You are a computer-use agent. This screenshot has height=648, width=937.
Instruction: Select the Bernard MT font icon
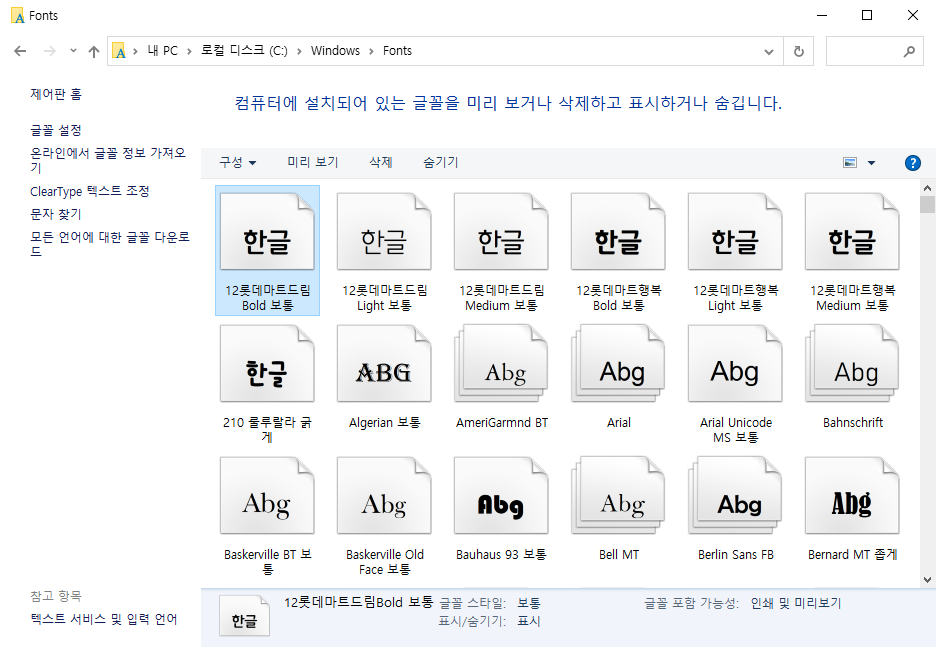click(853, 496)
